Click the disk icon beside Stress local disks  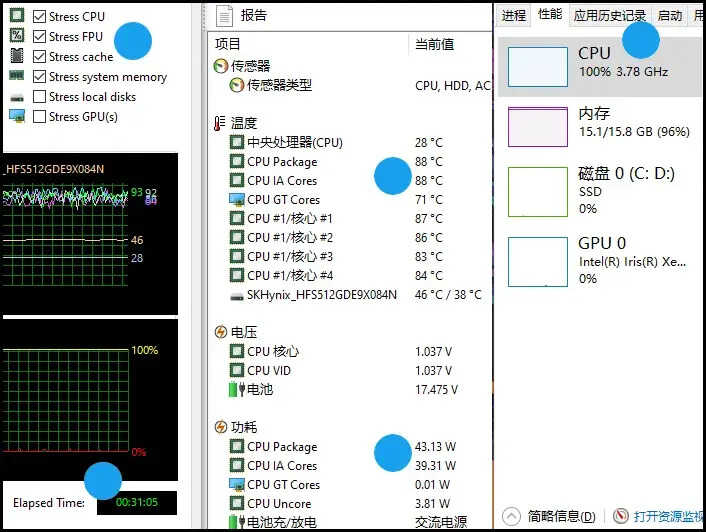tap(17, 98)
